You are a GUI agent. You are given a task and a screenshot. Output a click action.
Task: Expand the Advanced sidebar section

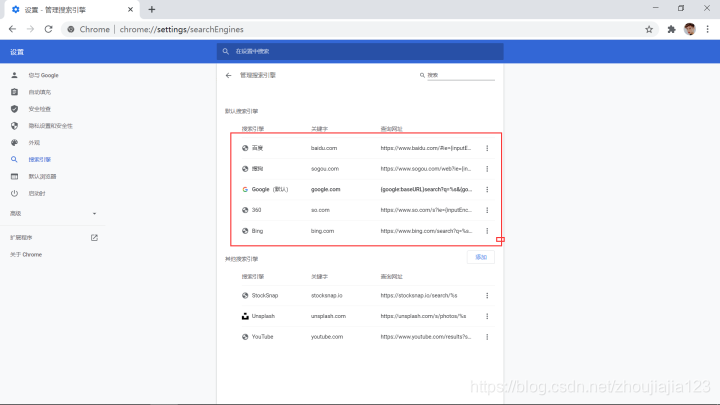click(x=53, y=214)
